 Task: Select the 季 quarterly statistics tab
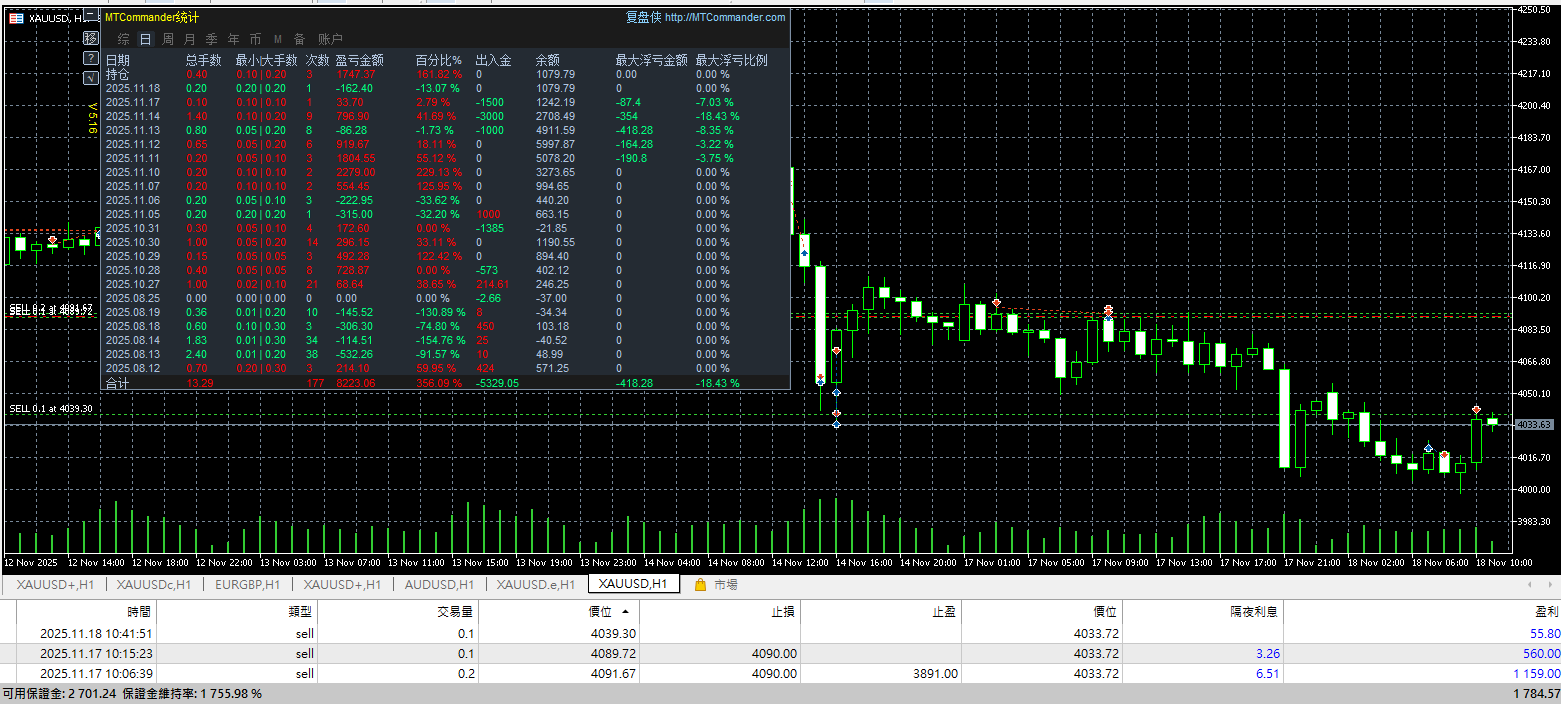(x=211, y=39)
